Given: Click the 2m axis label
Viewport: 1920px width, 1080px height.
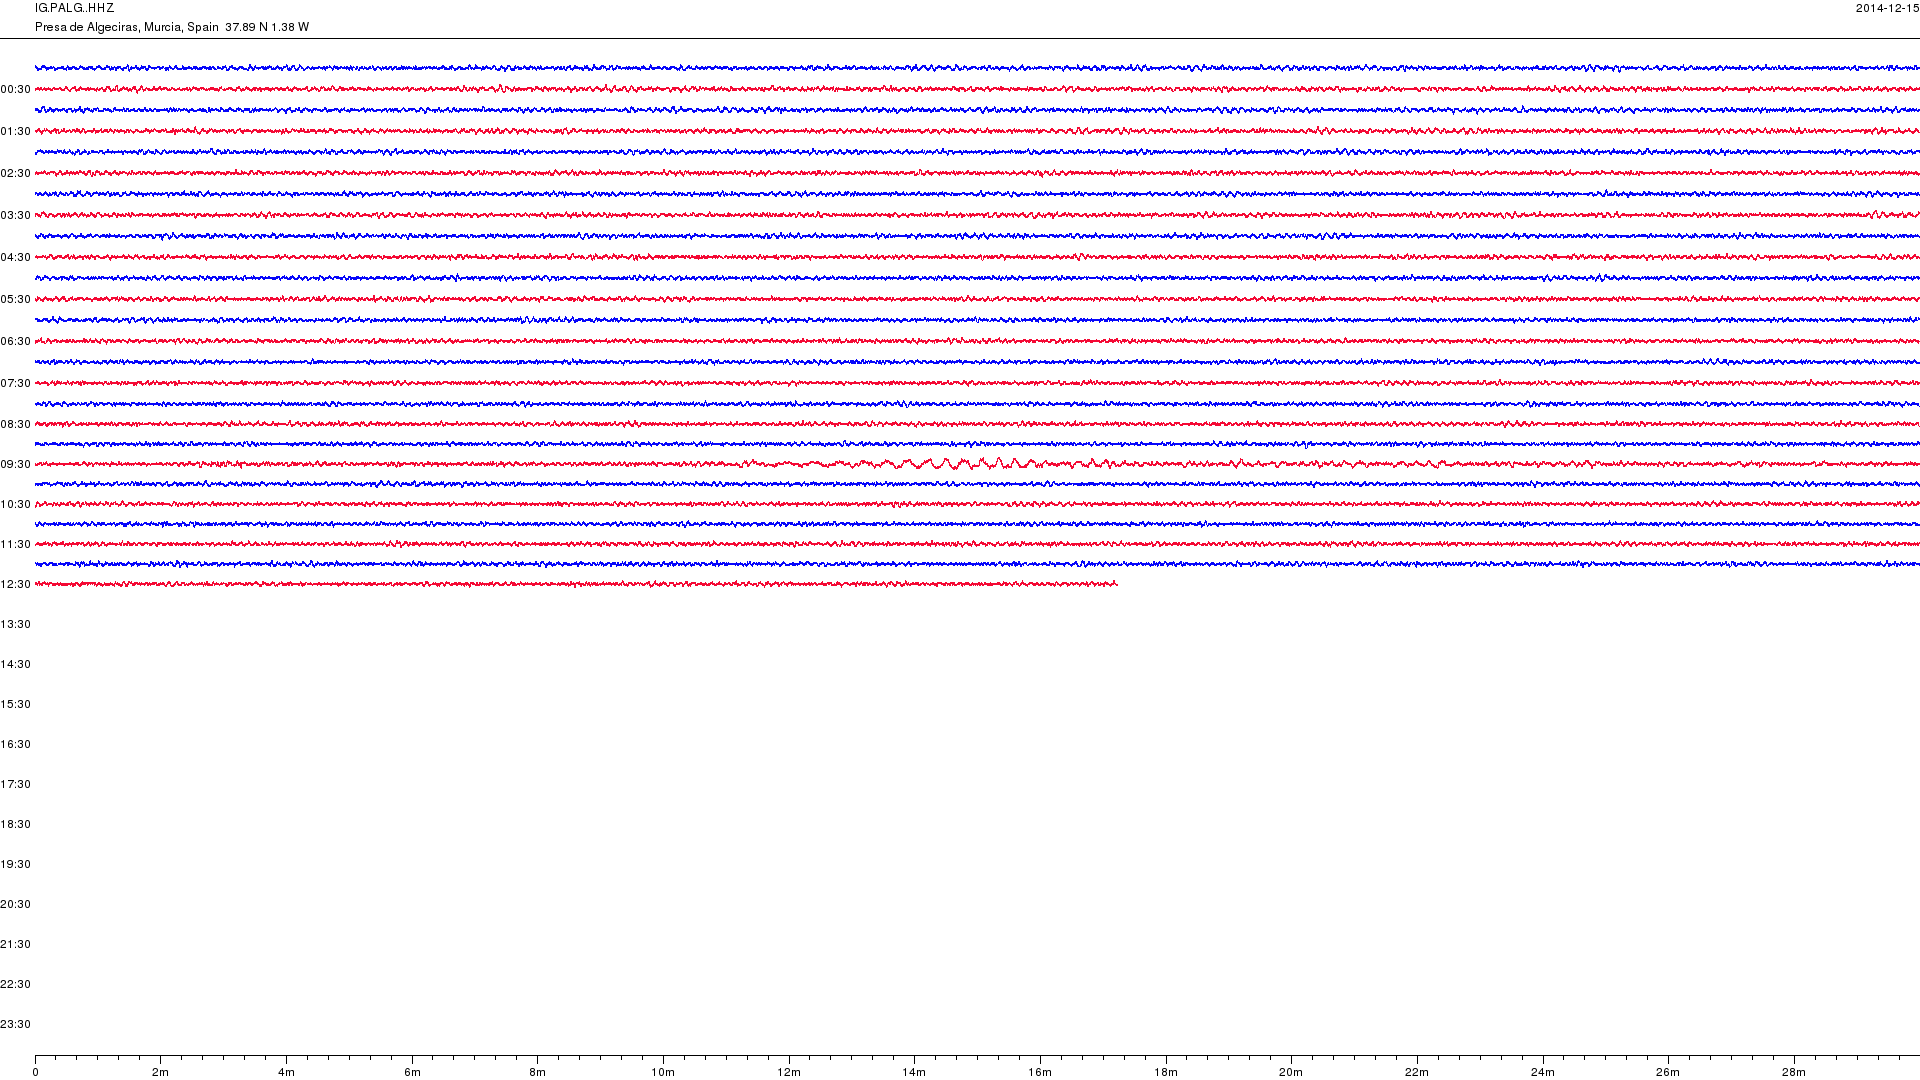Looking at the screenshot, I should point(160,1072).
